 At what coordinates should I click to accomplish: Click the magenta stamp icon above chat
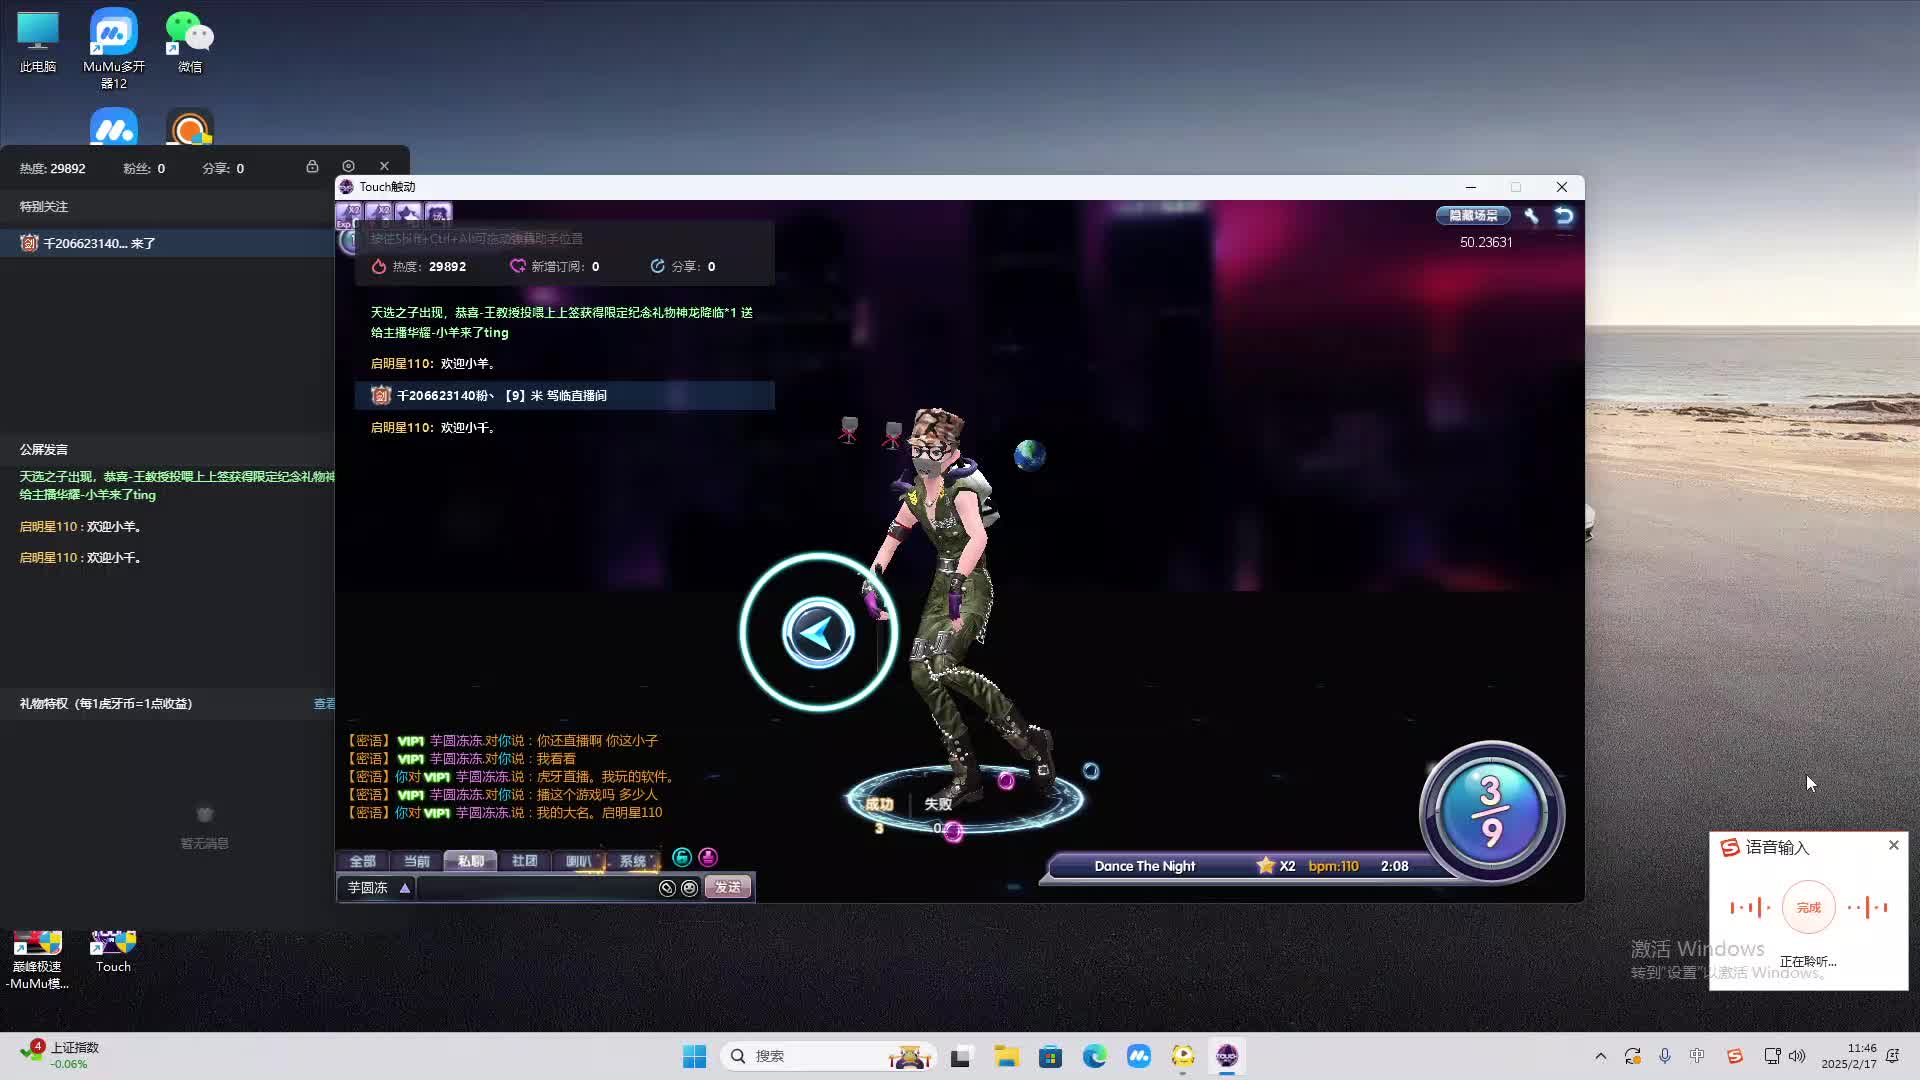(x=708, y=857)
